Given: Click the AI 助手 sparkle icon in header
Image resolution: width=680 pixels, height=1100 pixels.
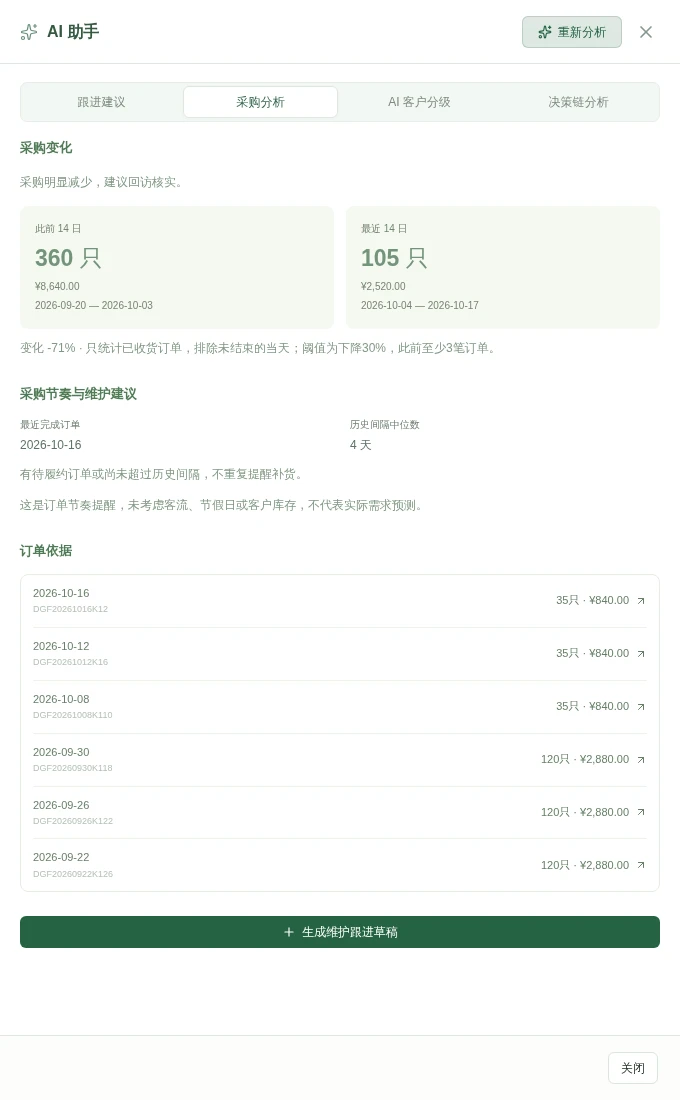Looking at the screenshot, I should (x=29, y=32).
